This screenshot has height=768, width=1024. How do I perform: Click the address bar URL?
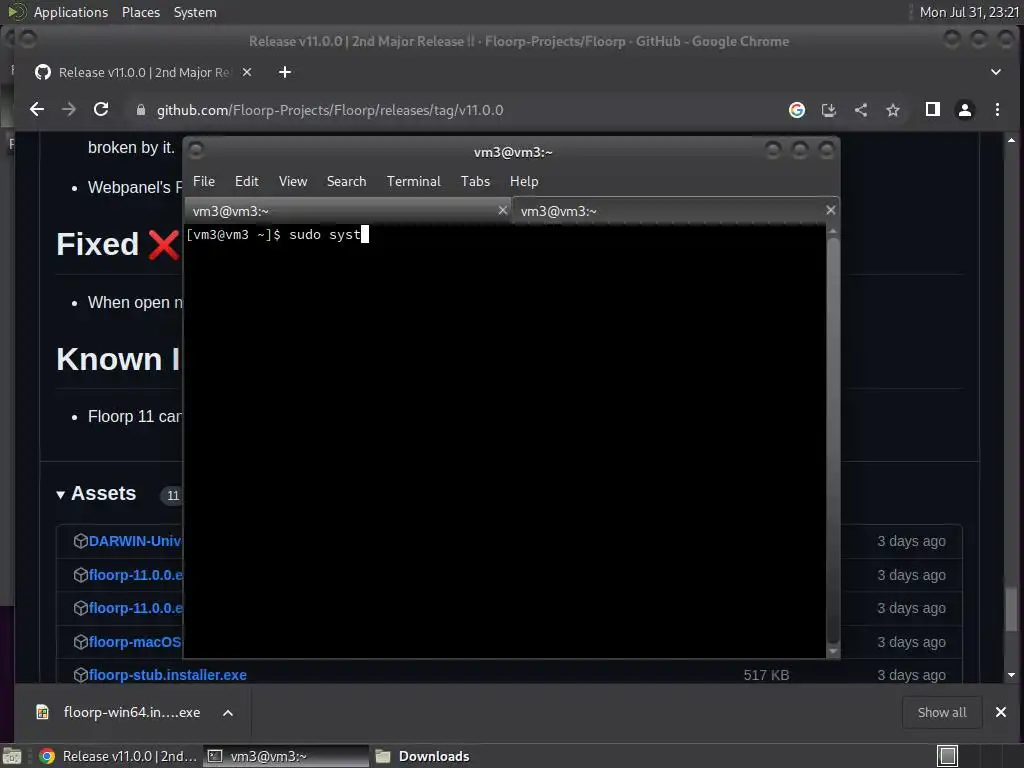tap(330, 110)
